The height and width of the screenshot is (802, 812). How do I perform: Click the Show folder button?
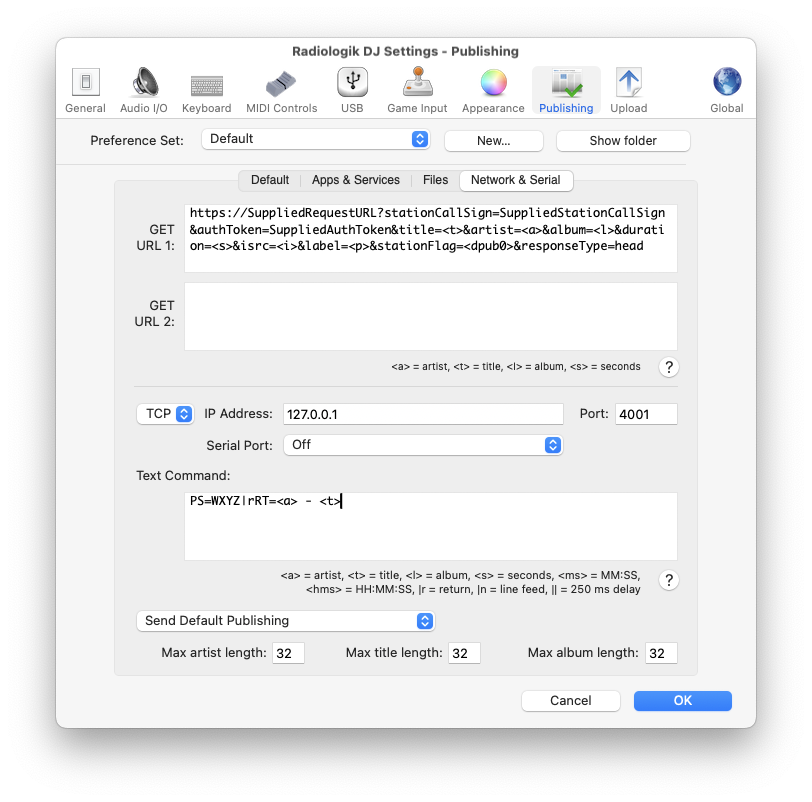coord(622,141)
